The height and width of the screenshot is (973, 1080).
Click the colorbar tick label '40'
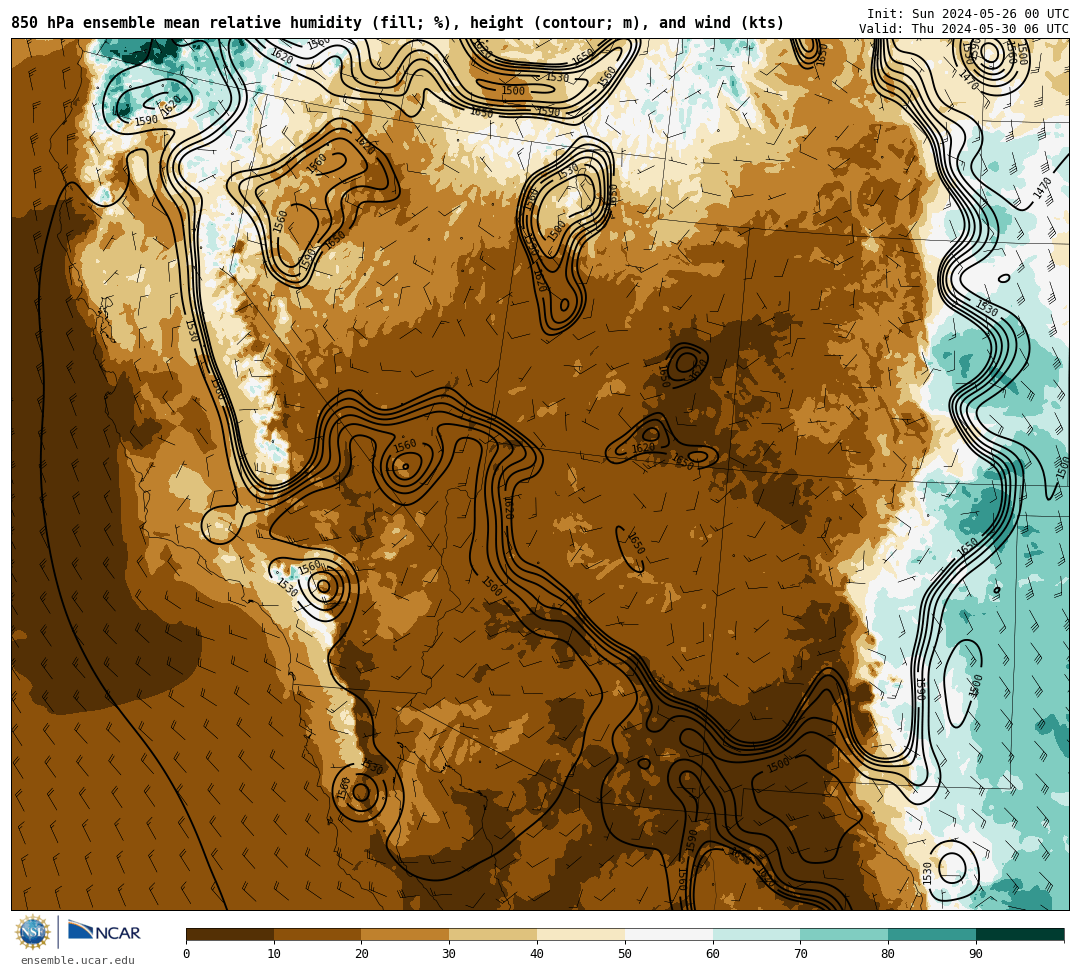pyautogui.click(x=537, y=954)
